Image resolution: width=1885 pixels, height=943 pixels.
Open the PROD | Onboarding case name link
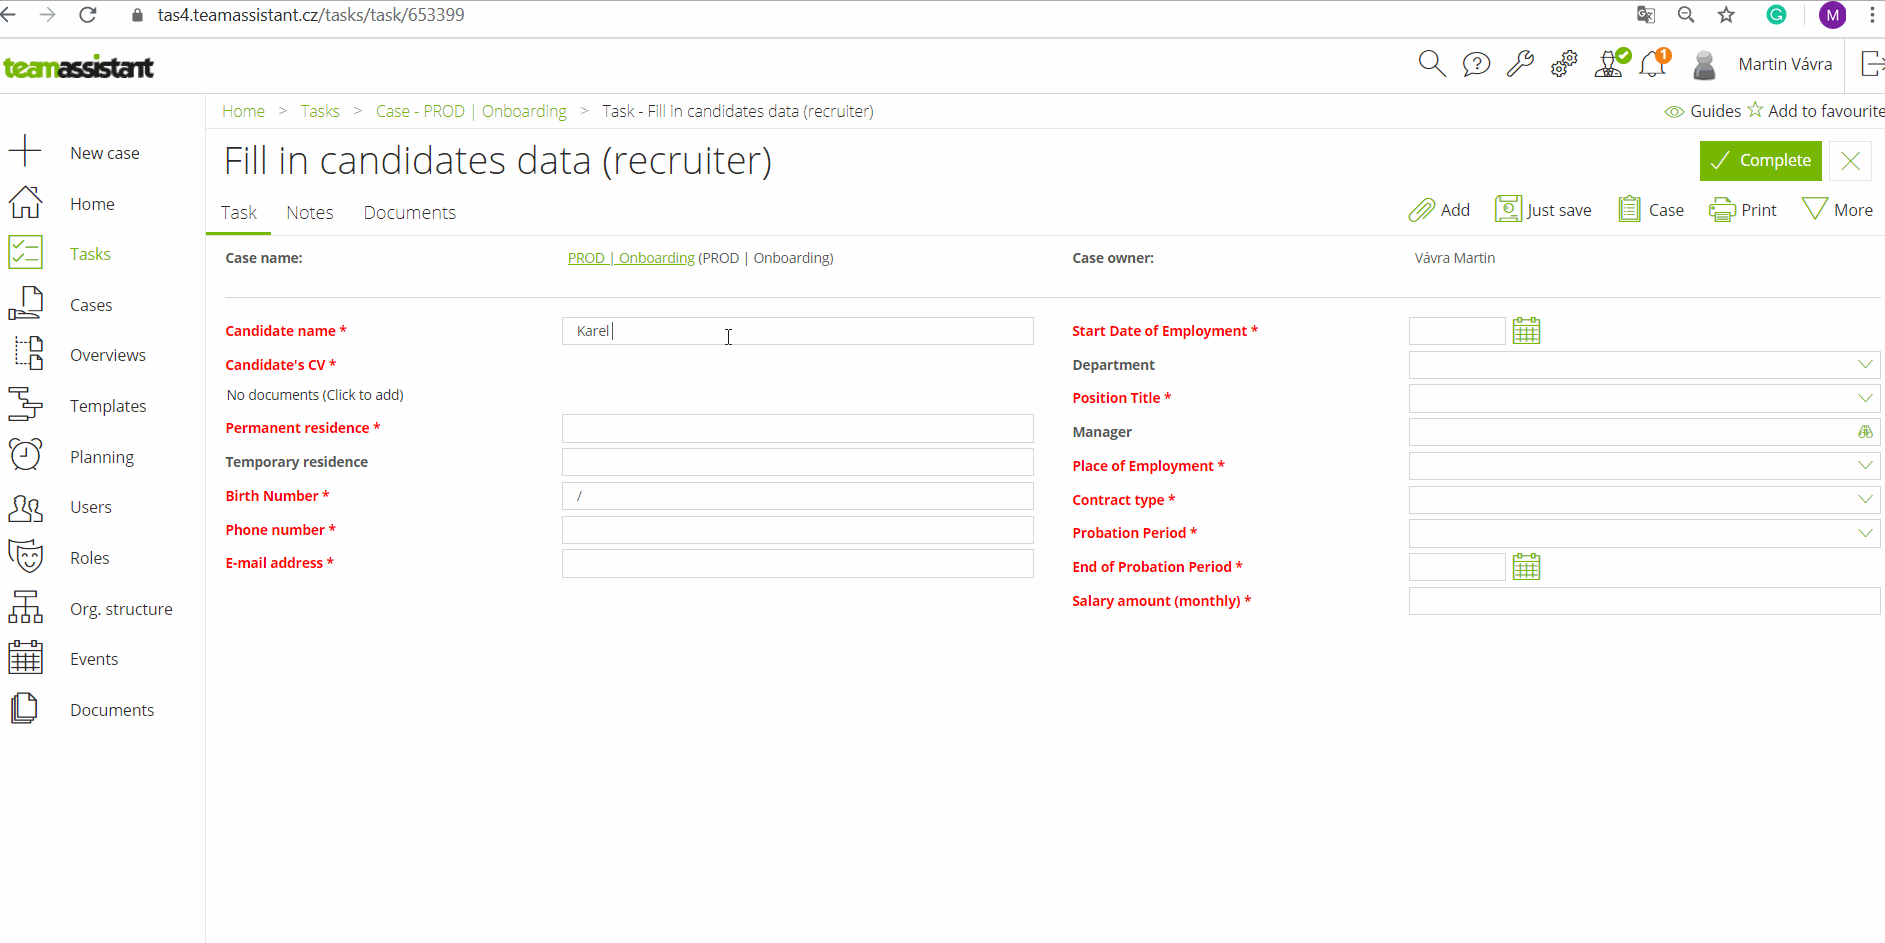pos(631,258)
